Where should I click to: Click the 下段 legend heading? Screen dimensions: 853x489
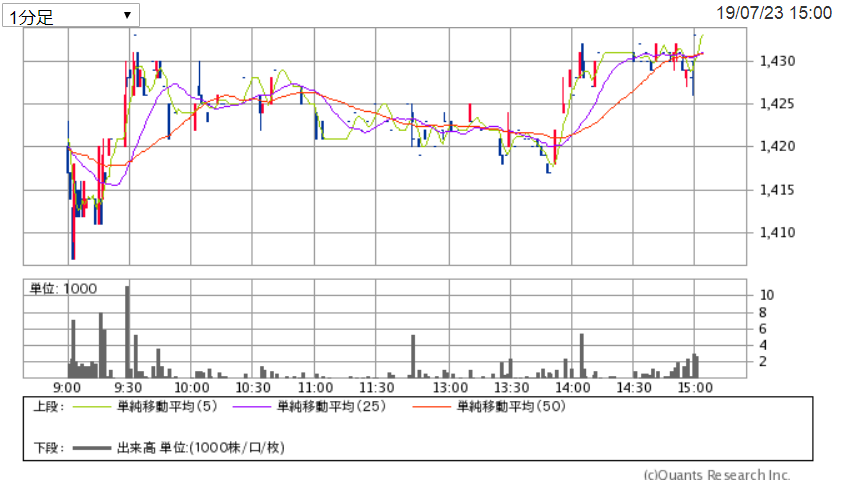click(x=49, y=448)
